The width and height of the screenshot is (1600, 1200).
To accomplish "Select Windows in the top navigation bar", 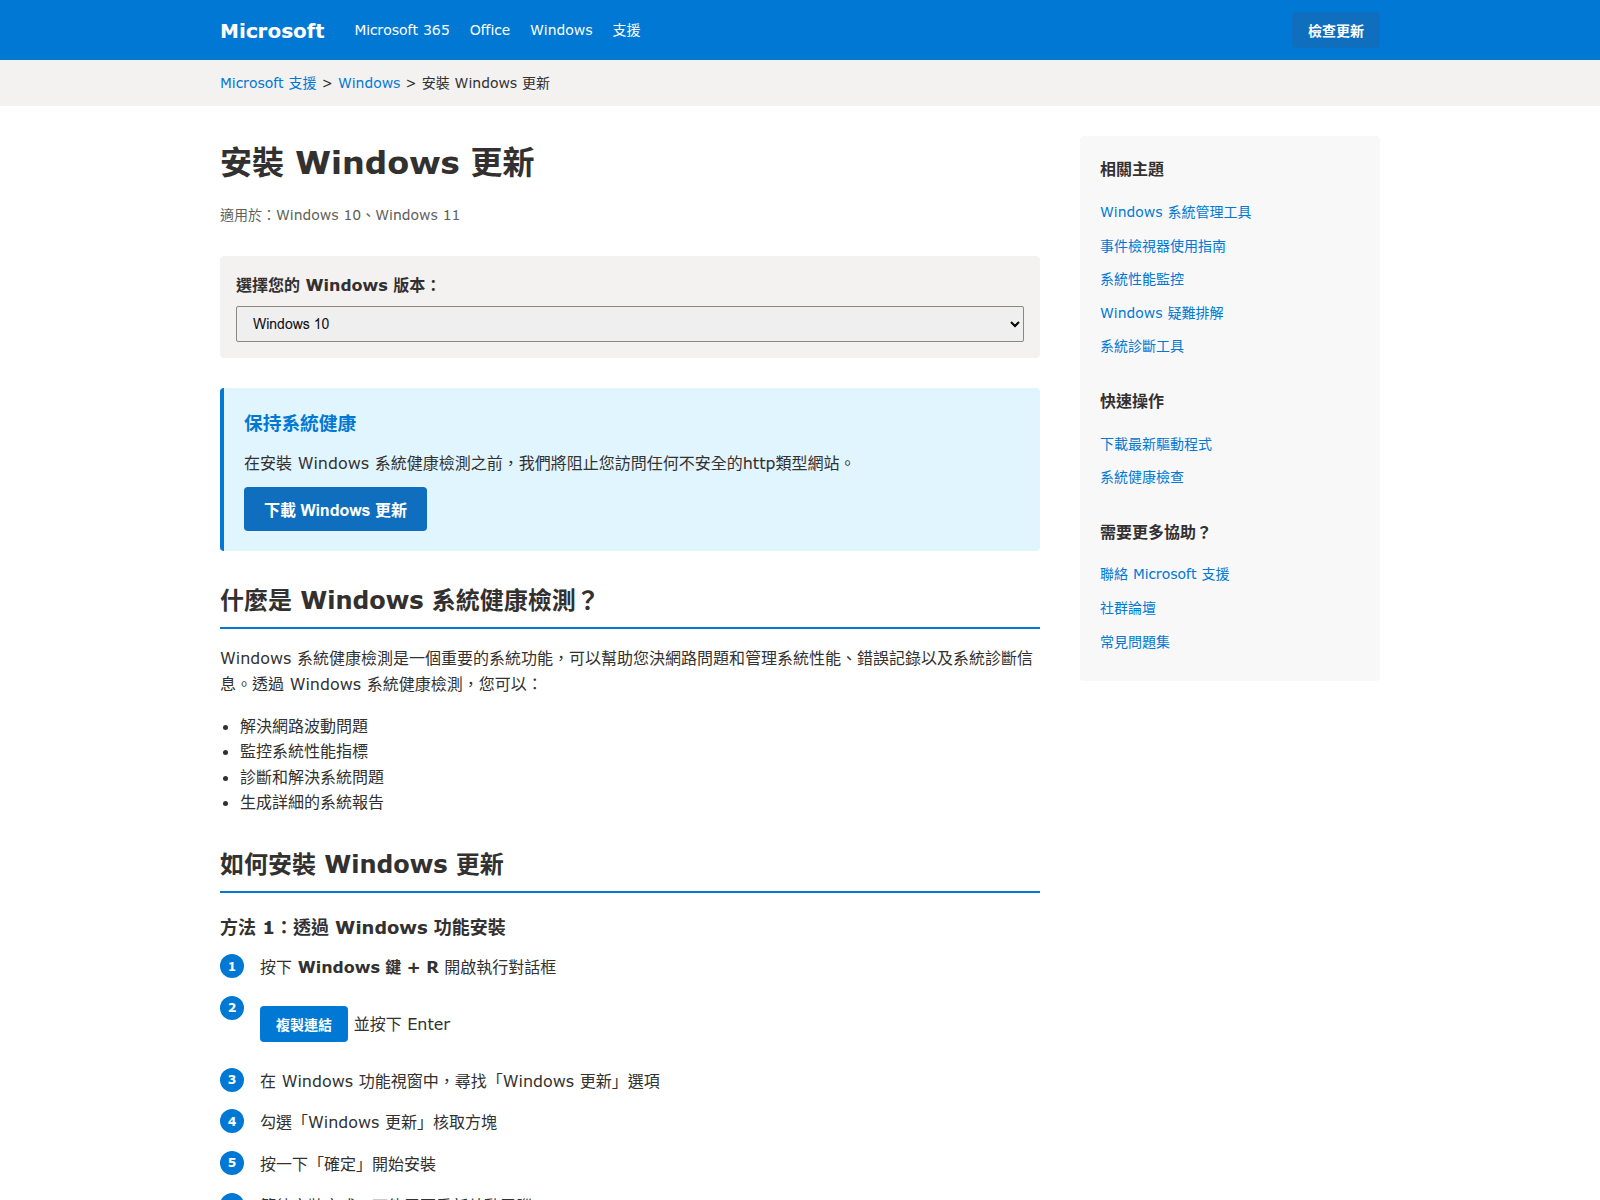I will (561, 30).
